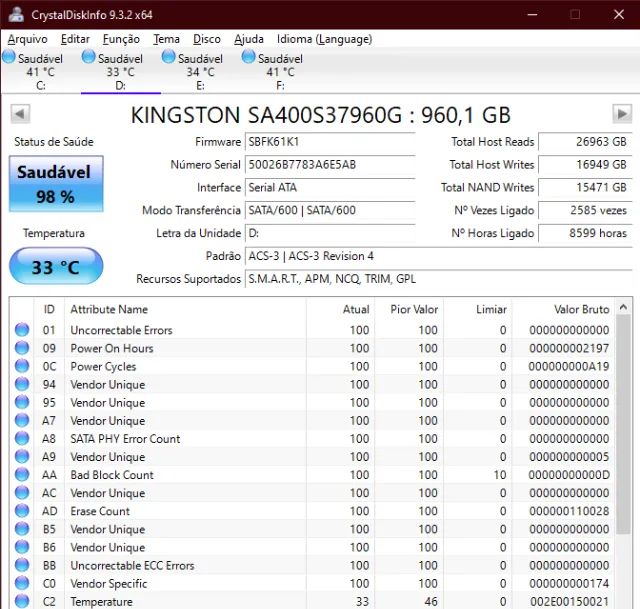Click the raw value 002E00150021

[x=569, y=601]
